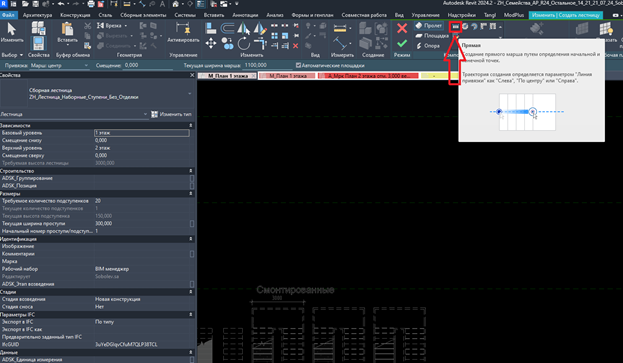This screenshot has width=623, height=363.
Task: Collapse the Параметры IFC section
Action: (191, 315)
